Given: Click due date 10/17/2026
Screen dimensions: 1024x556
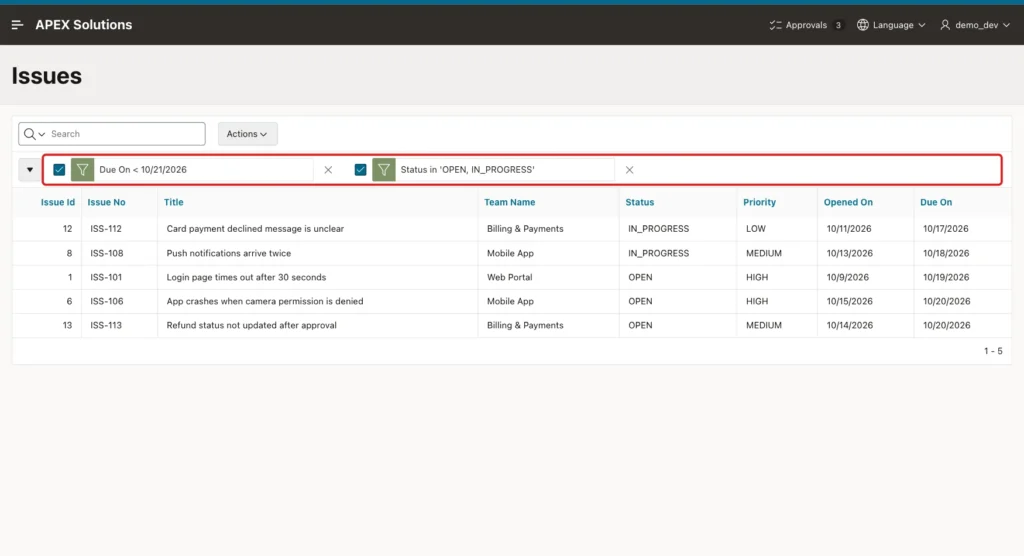Looking at the screenshot, I should [x=946, y=229].
